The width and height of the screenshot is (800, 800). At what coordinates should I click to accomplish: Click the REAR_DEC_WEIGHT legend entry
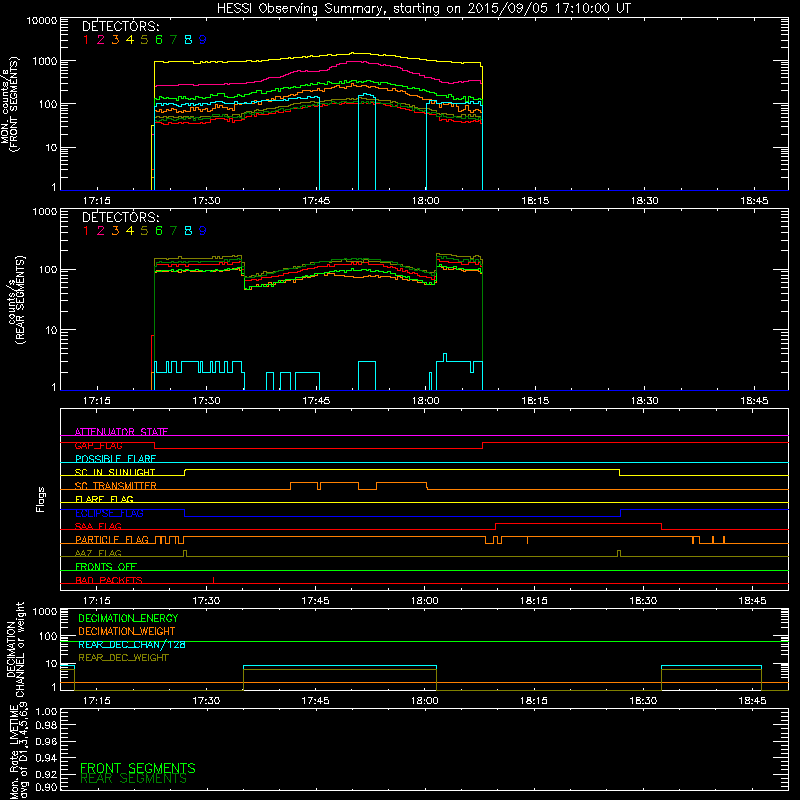click(x=123, y=658)
